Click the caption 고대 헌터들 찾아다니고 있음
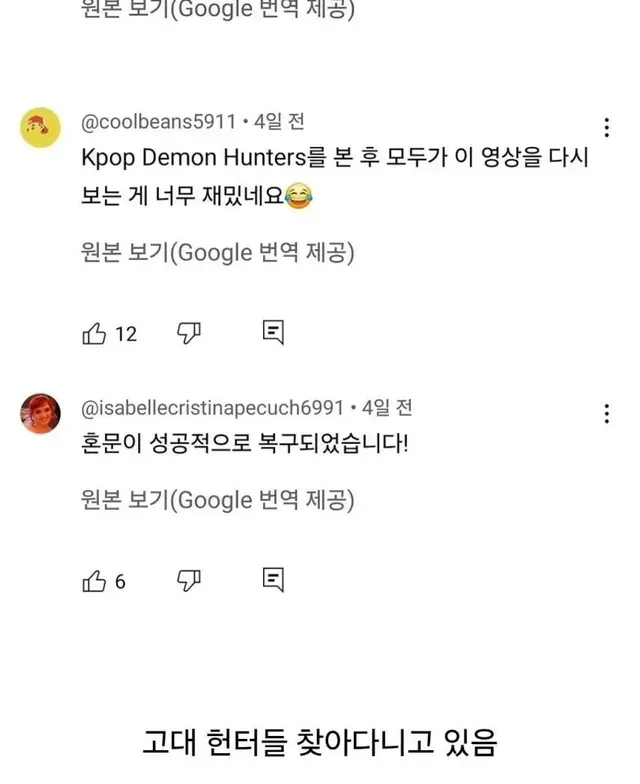The height and width of the screenshot is (784, 640). (318, 743)
